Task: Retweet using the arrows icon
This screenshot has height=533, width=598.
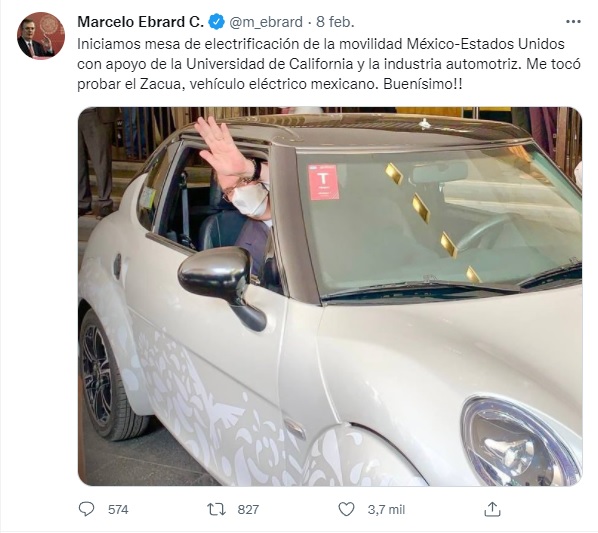Action: click(216, 509)
